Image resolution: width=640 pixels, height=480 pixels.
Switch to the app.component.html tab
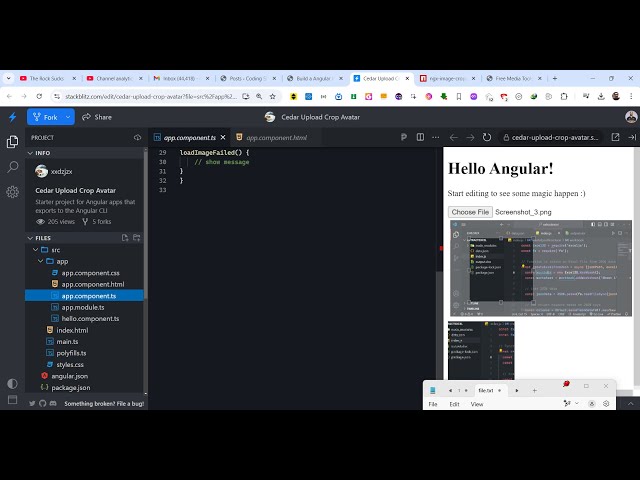[277, 137]
